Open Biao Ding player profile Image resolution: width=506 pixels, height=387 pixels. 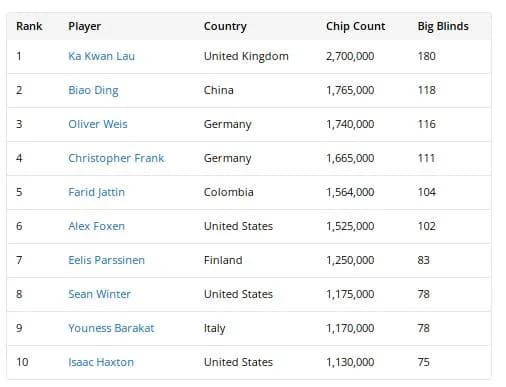tap(93, 90)
